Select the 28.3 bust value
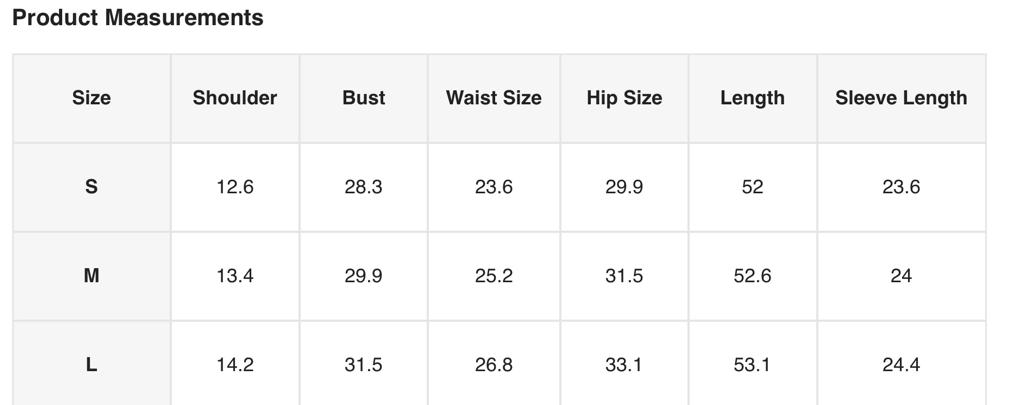Screen dimensions: 1024x405 (x=363, y=187)
